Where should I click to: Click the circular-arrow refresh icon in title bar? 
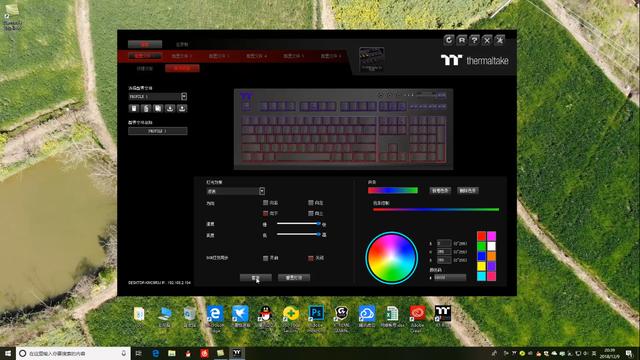pyautogui.click(x=449, y=40)
